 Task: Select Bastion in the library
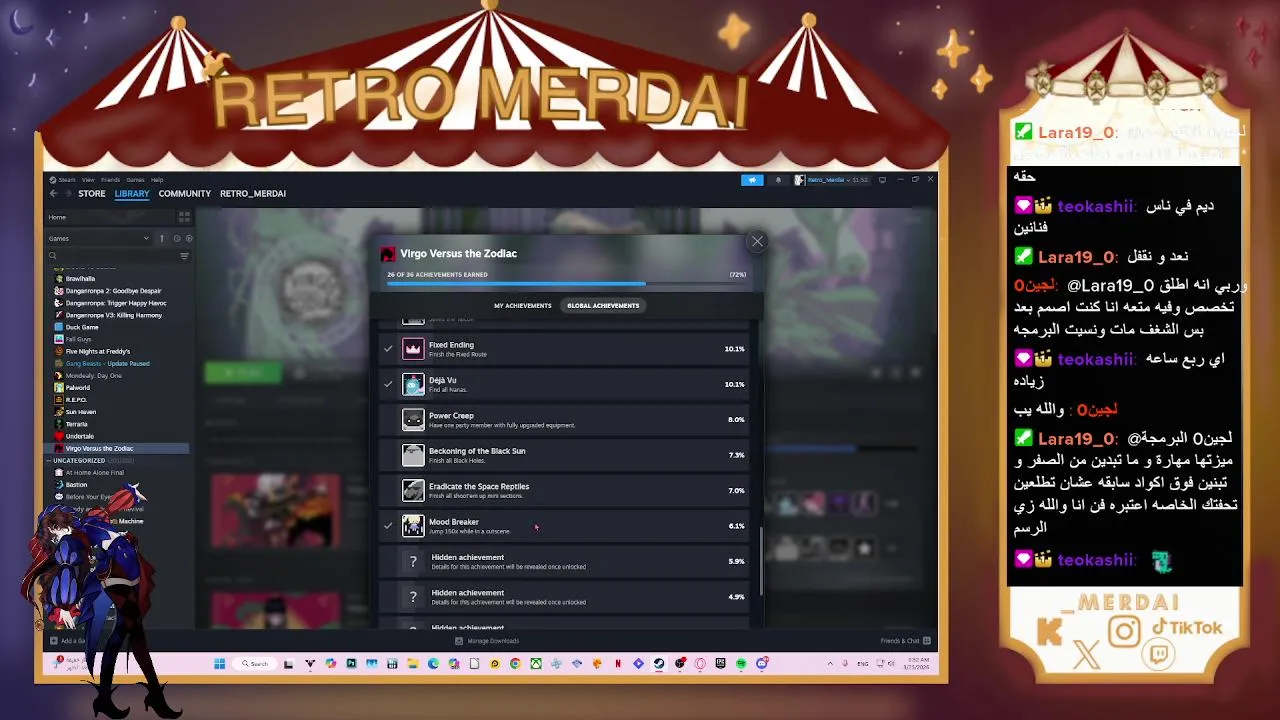pyautogui.click(x=76, y=485)
